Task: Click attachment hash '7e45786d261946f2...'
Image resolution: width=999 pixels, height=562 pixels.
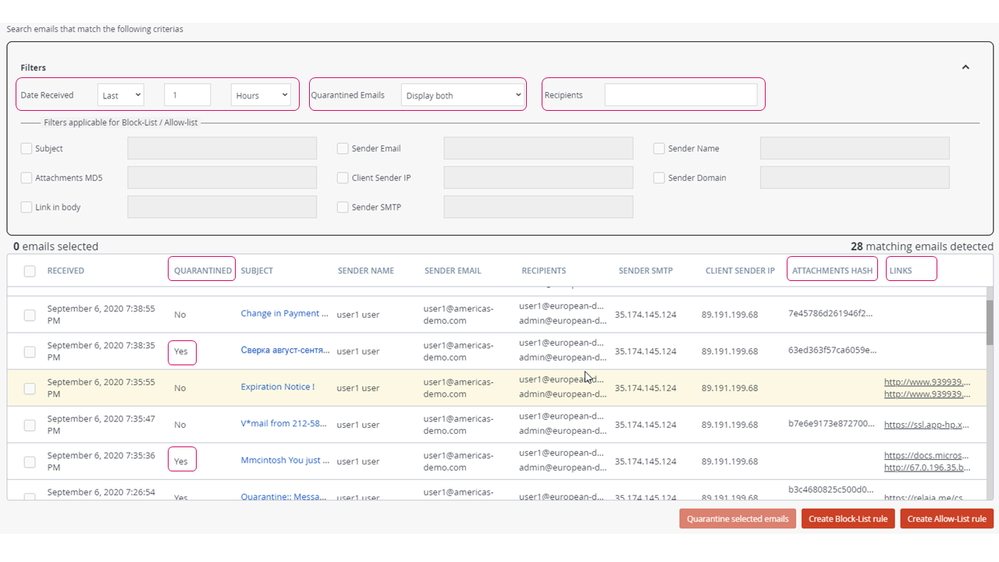Action: pyautogui.click(x=830, y=313)
